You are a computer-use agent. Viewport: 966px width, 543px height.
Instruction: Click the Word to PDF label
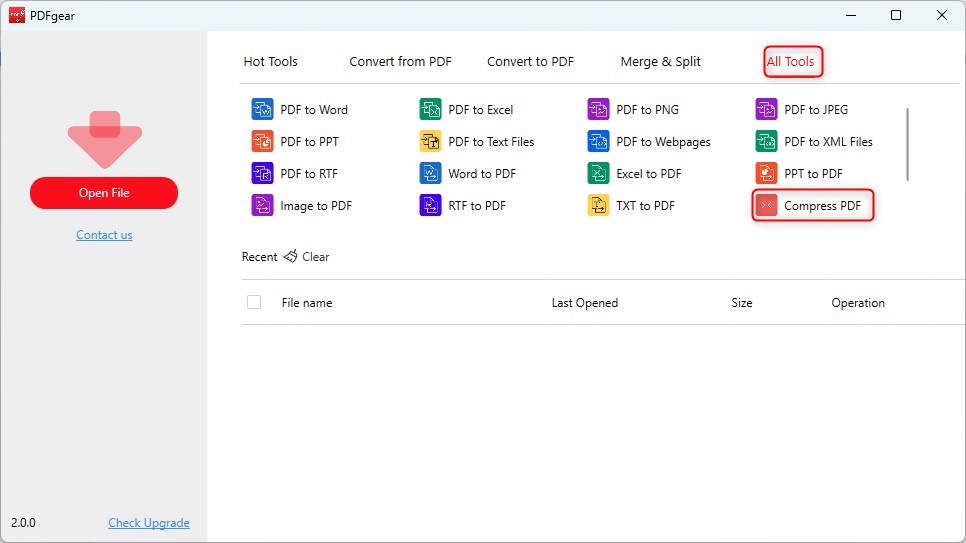482,174
